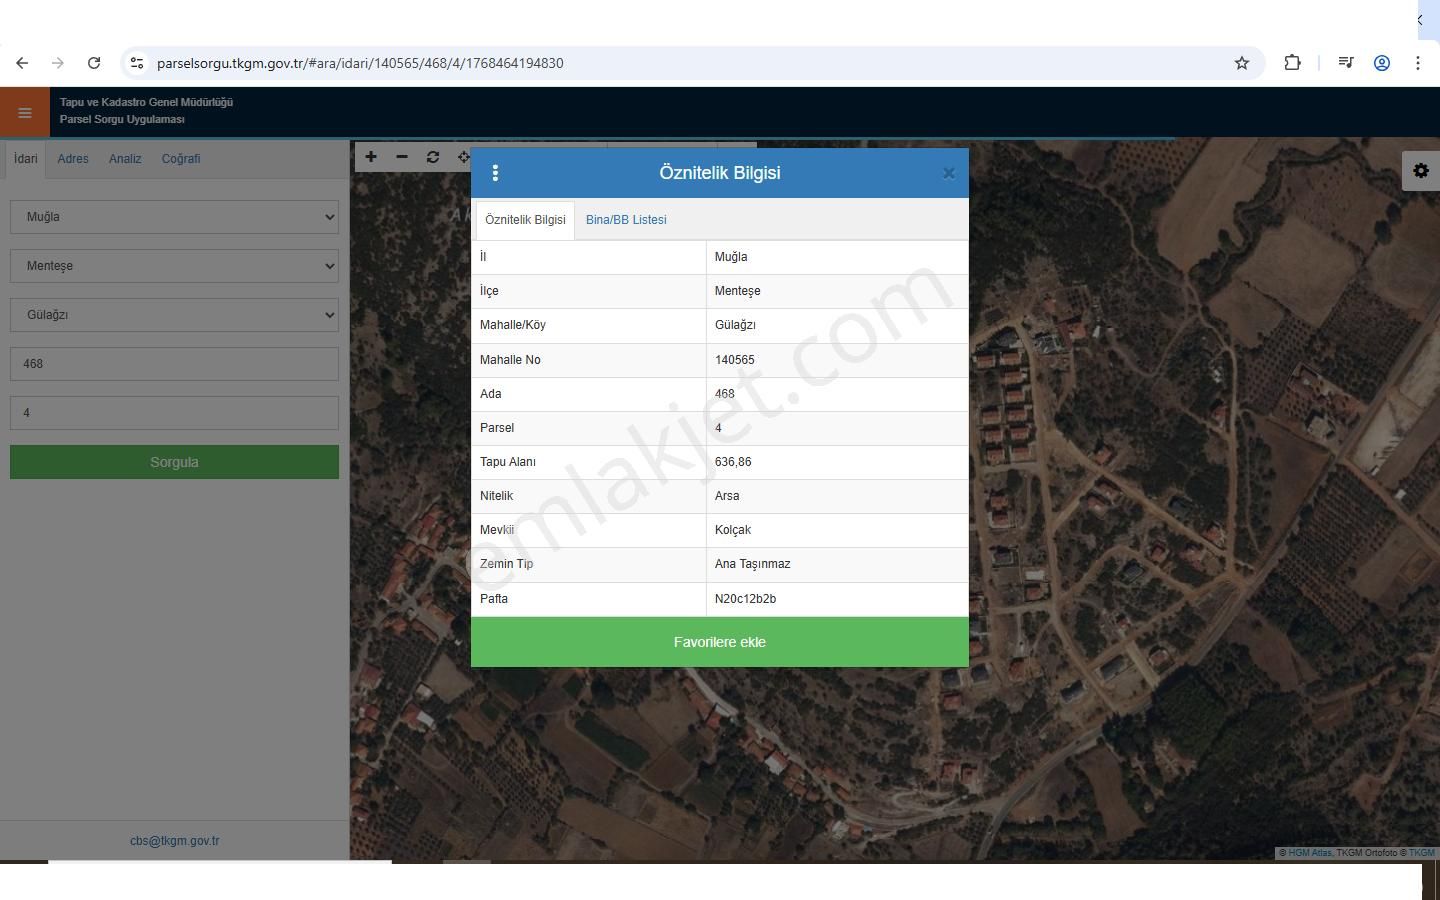The image size is (1440, 900).
Task: Open the hamburger menu in the header
Action: coord(25,112)
